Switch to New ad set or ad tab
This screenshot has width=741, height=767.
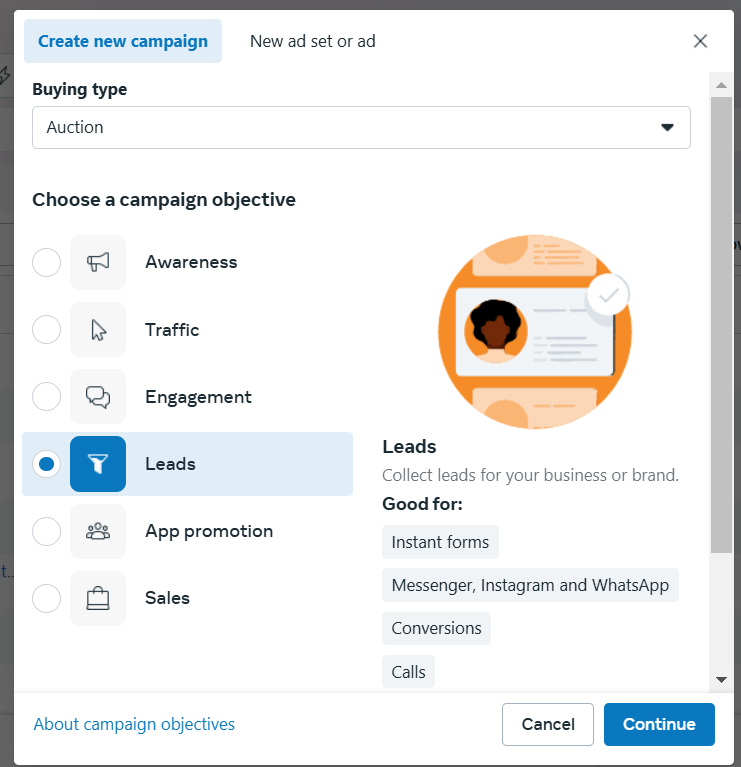[313, 41]
